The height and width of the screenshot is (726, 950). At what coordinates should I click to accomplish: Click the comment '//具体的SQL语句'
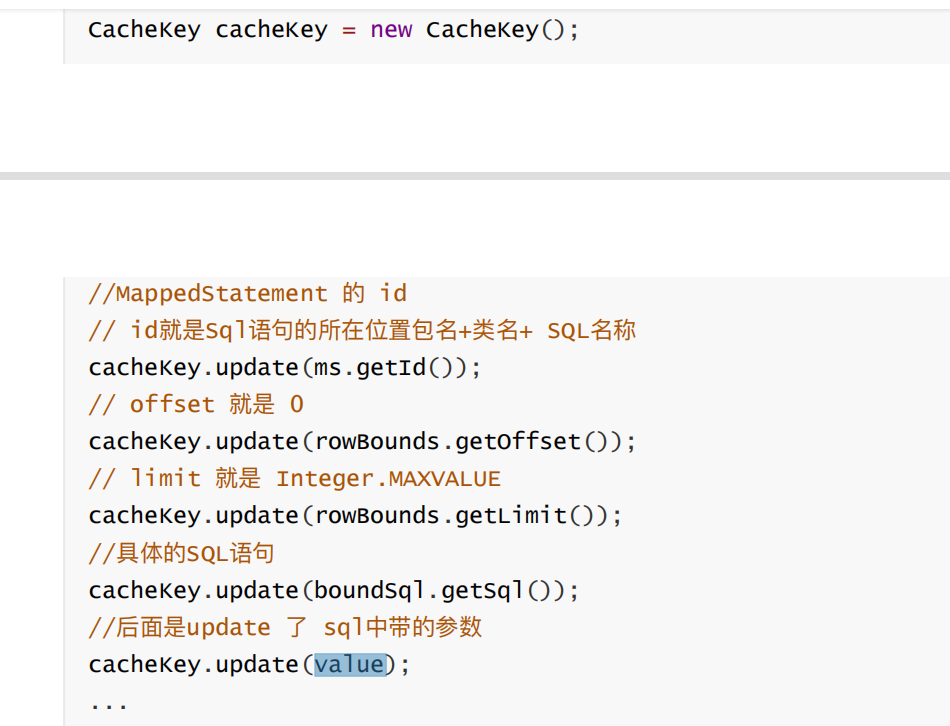pos(181,553)
